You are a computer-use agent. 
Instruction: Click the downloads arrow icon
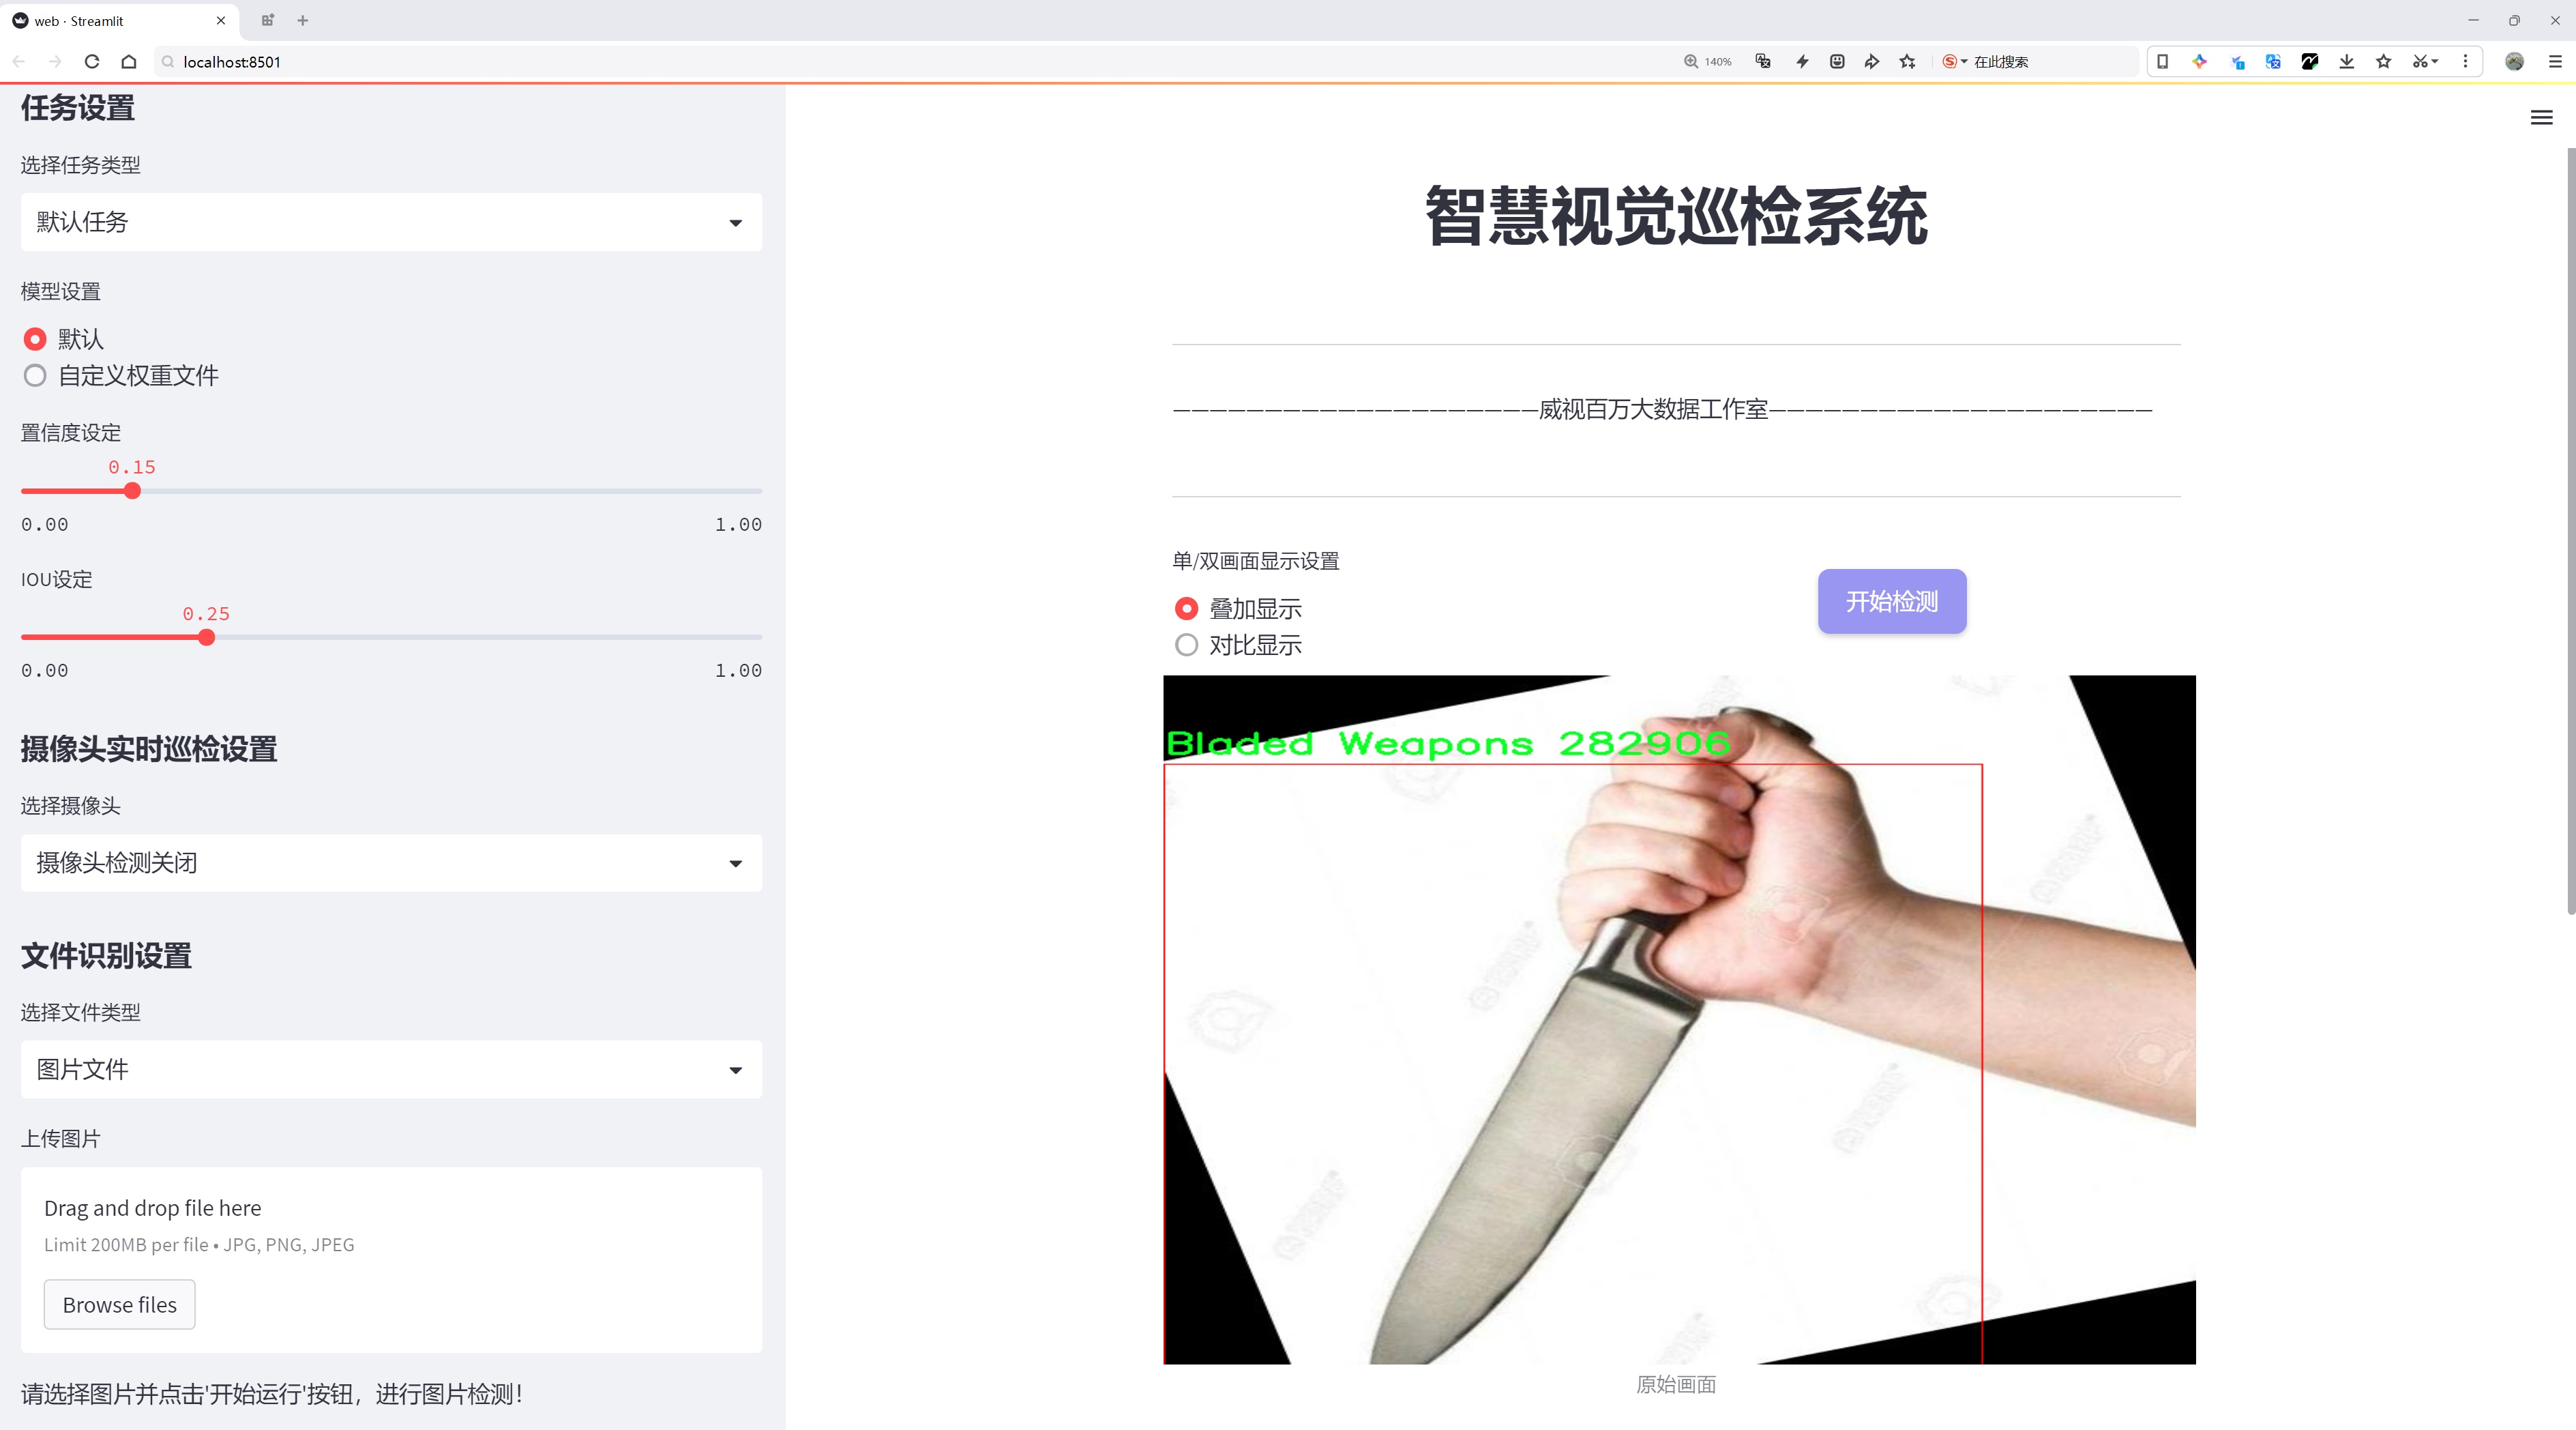pos(2346,62)
